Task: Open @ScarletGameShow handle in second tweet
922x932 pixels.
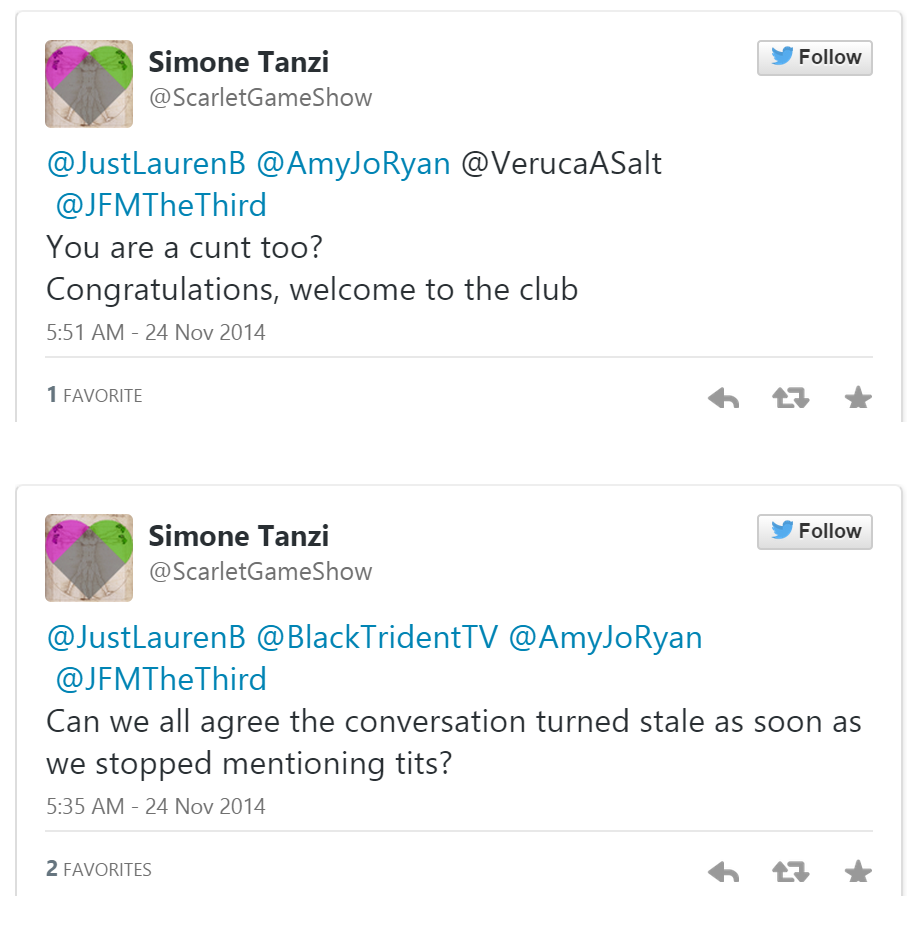Action: (x=260, y=572)
